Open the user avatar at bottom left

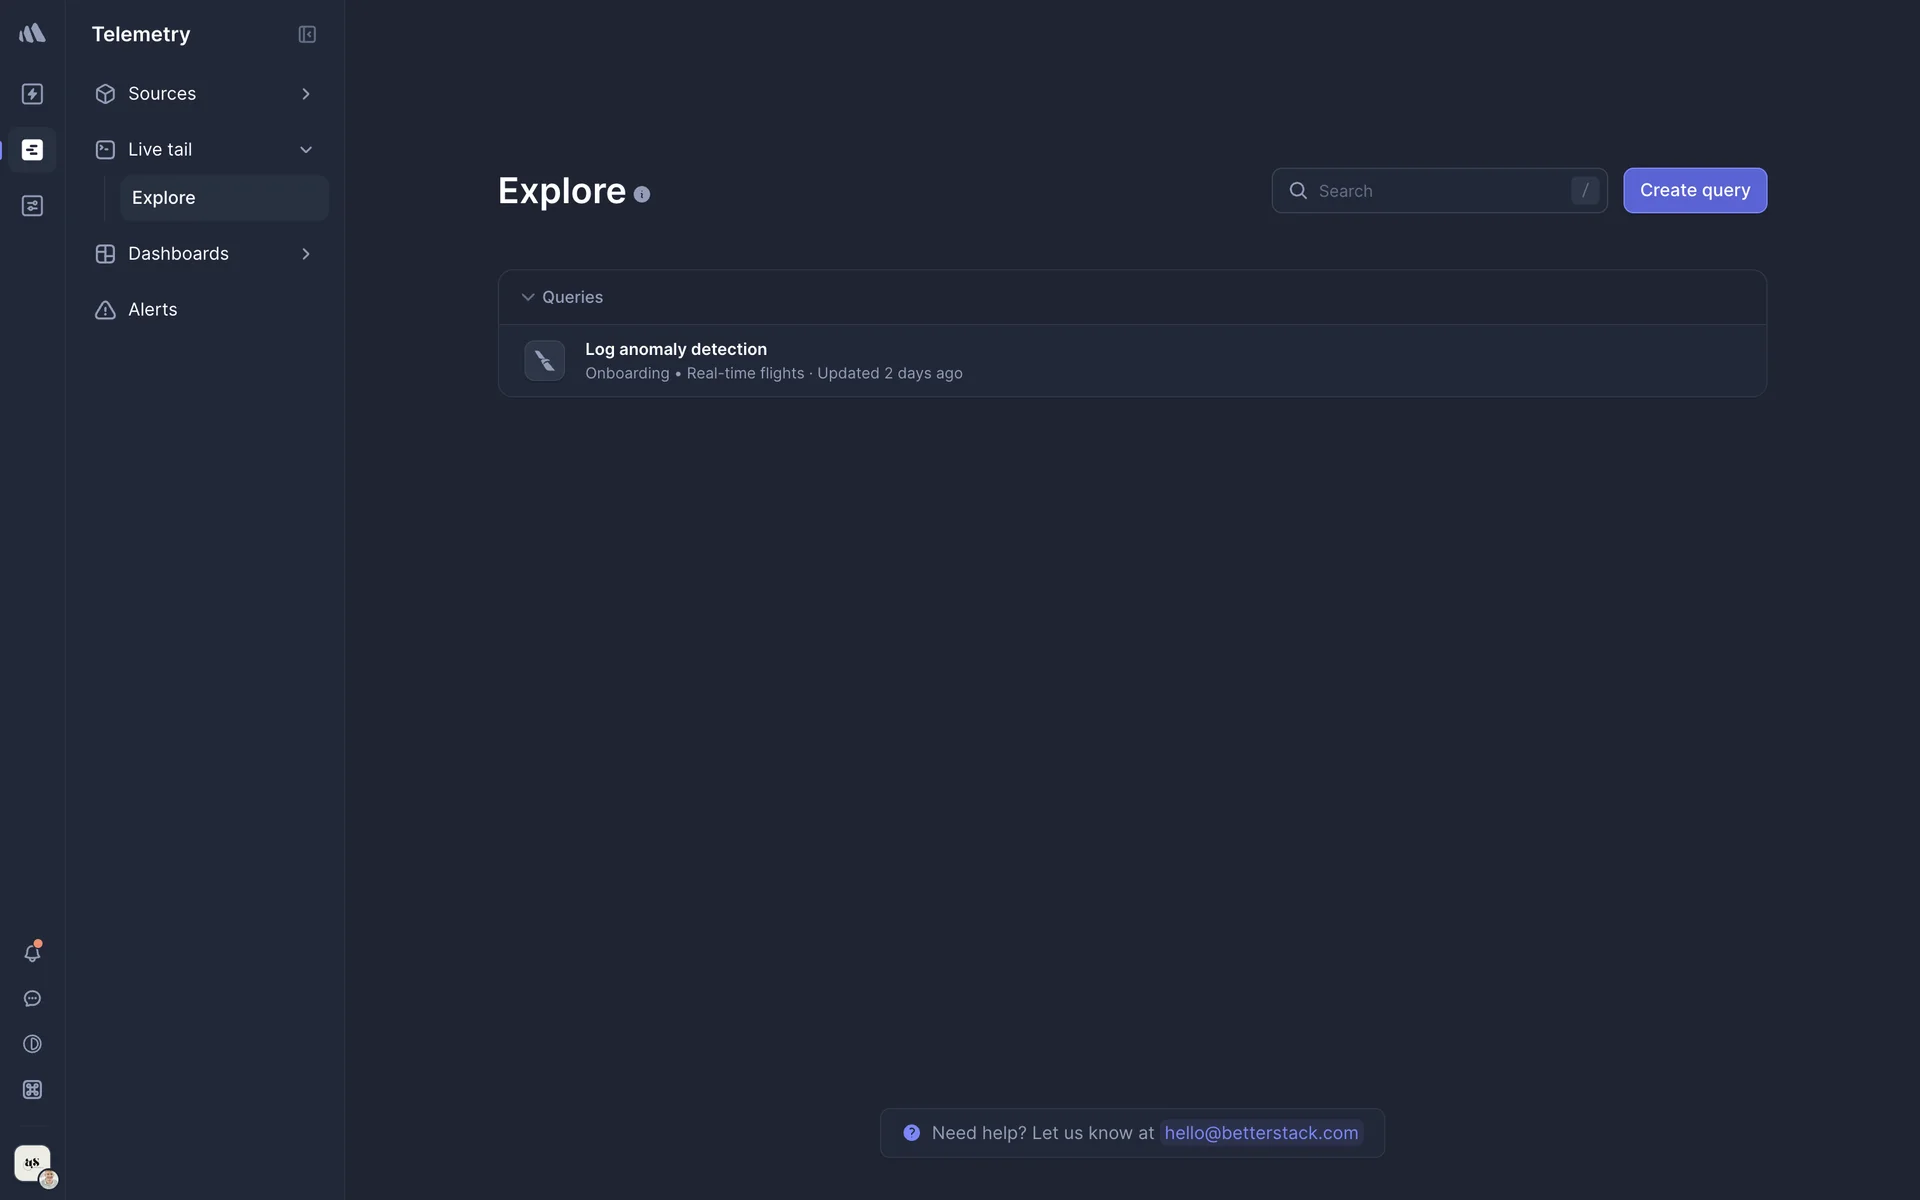point(33,1164)
